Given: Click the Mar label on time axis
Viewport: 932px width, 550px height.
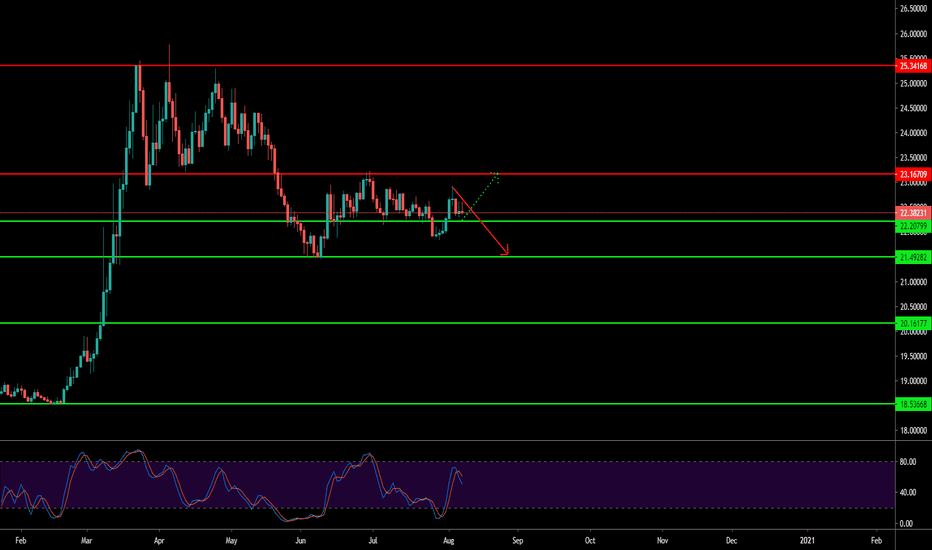Looking at the screenshot, I should pos(87,540).
